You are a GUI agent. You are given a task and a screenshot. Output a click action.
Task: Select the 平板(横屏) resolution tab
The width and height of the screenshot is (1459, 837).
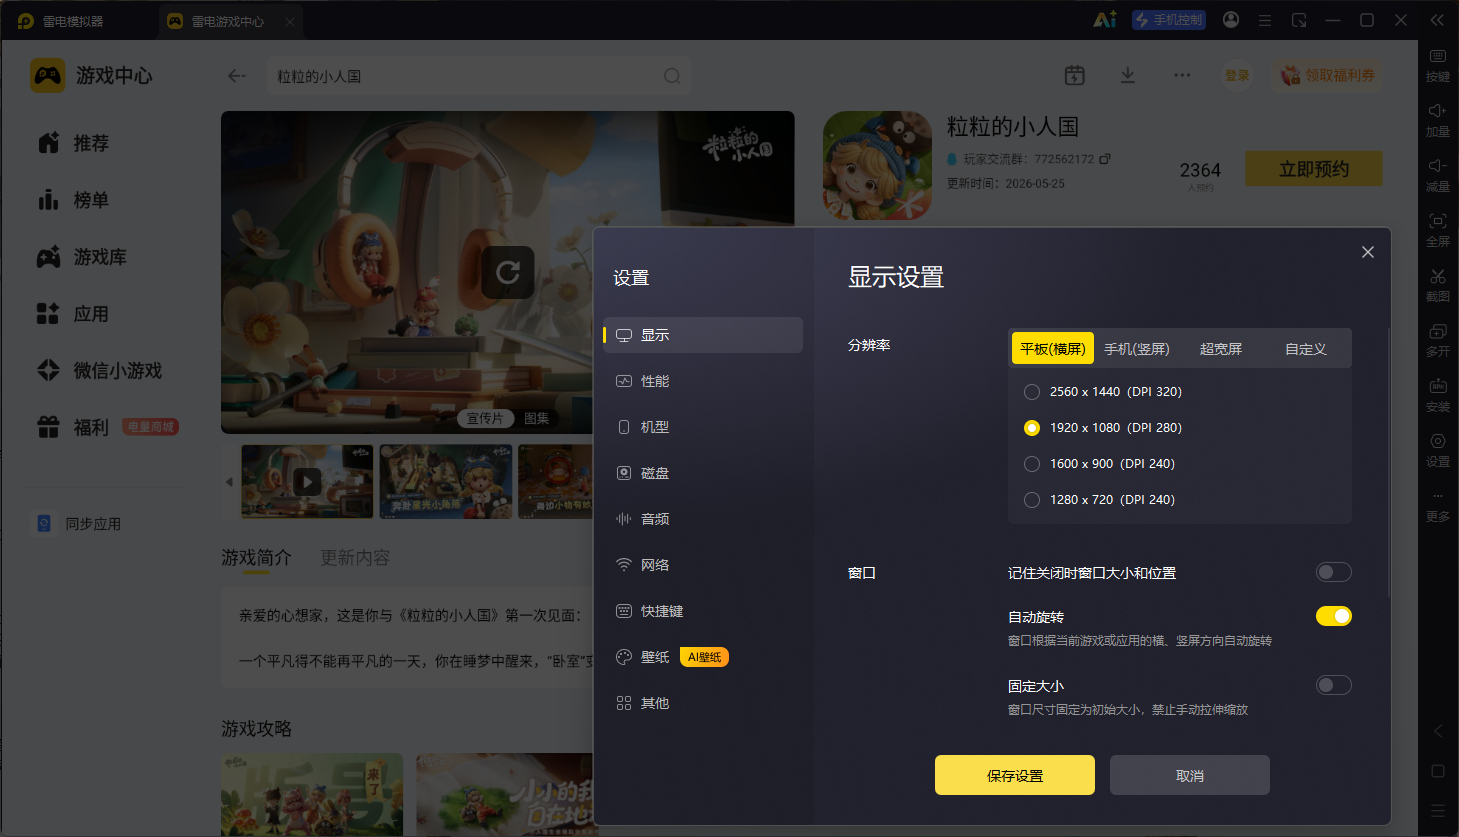coord(1053,349)
